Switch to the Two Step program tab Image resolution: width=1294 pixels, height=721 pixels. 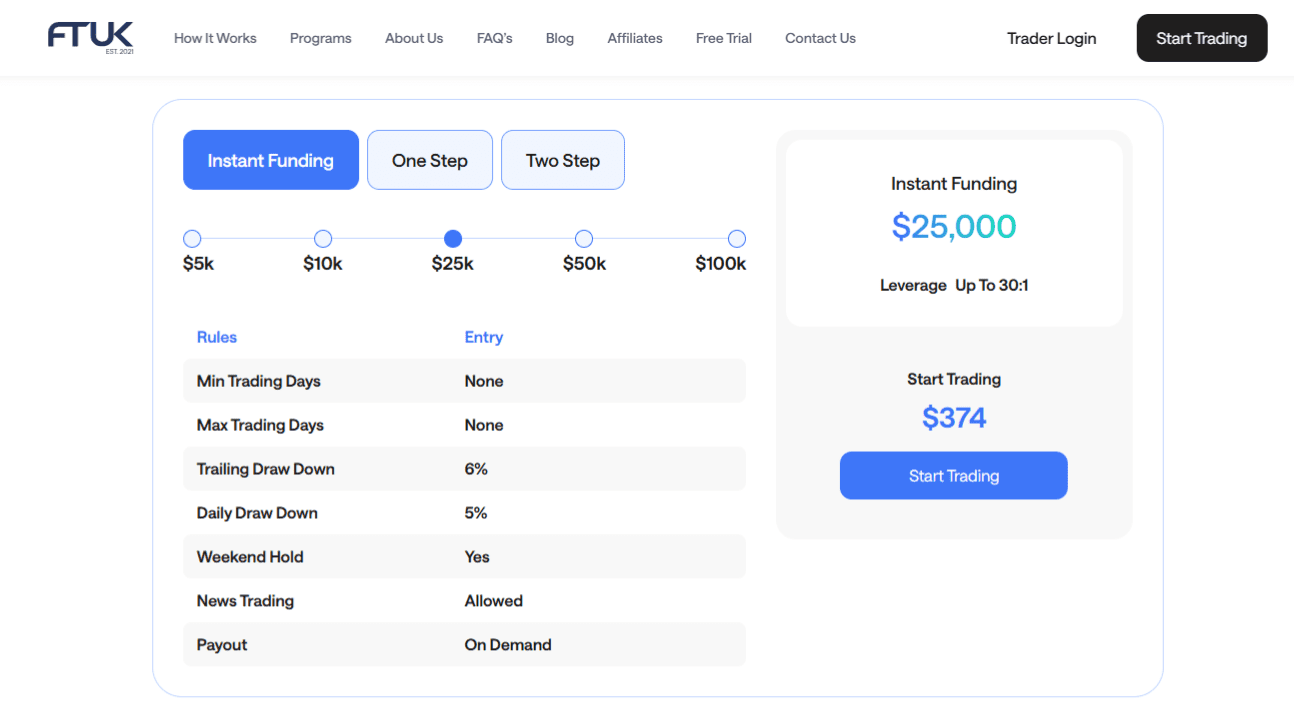coord(562,160)
